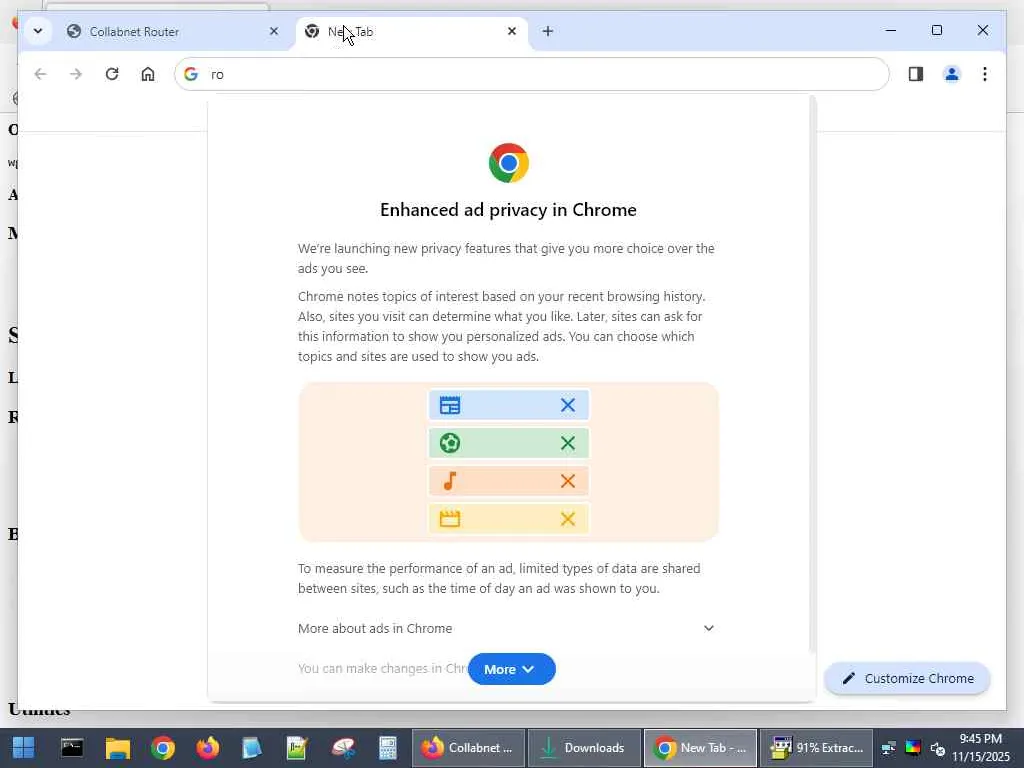Go back using the browser back arrow
Image resolution: width=1024 pixels, height=768 pixels.
40,74
